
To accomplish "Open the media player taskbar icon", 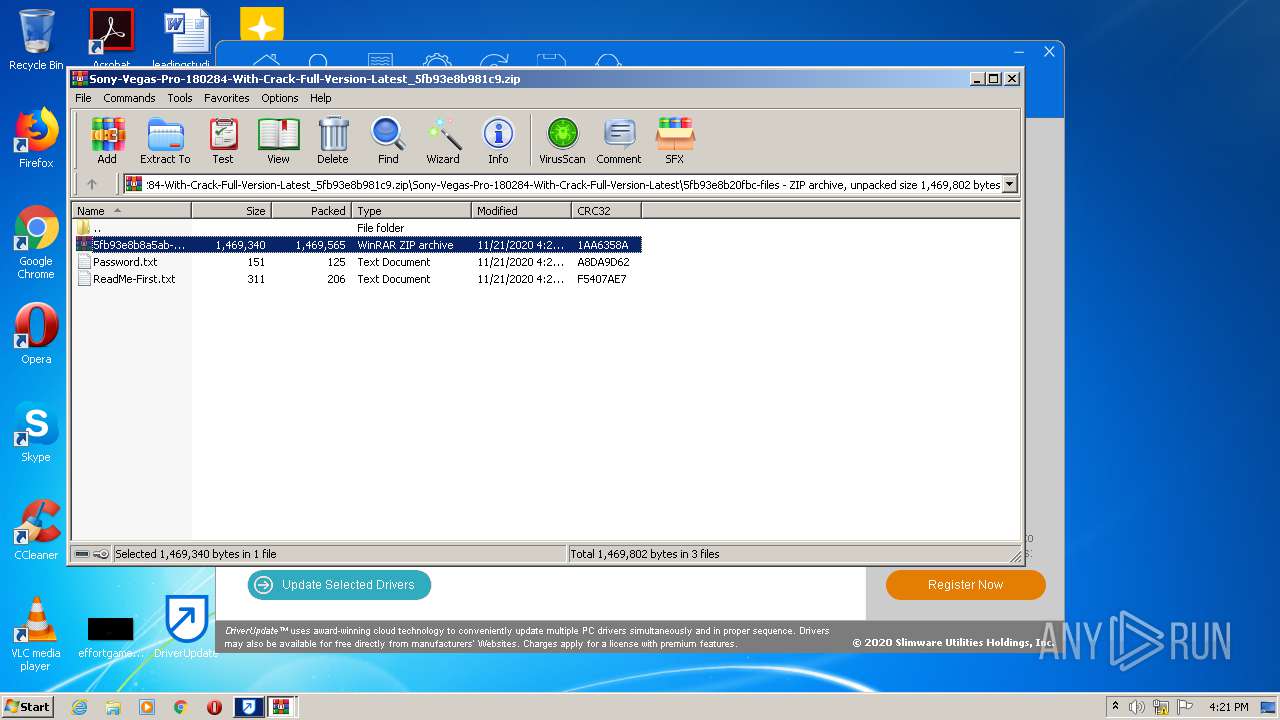I will (x=147, y=707).
